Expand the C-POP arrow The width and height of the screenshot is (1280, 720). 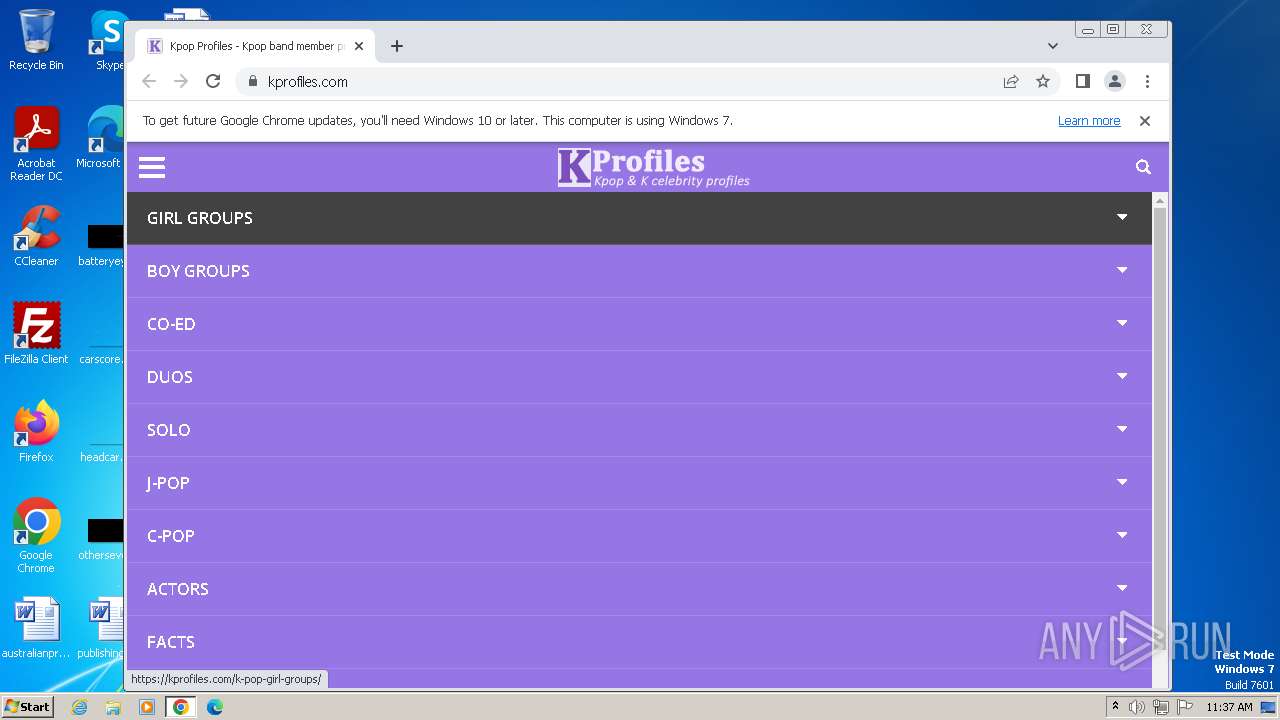(x=1122, y=535)
